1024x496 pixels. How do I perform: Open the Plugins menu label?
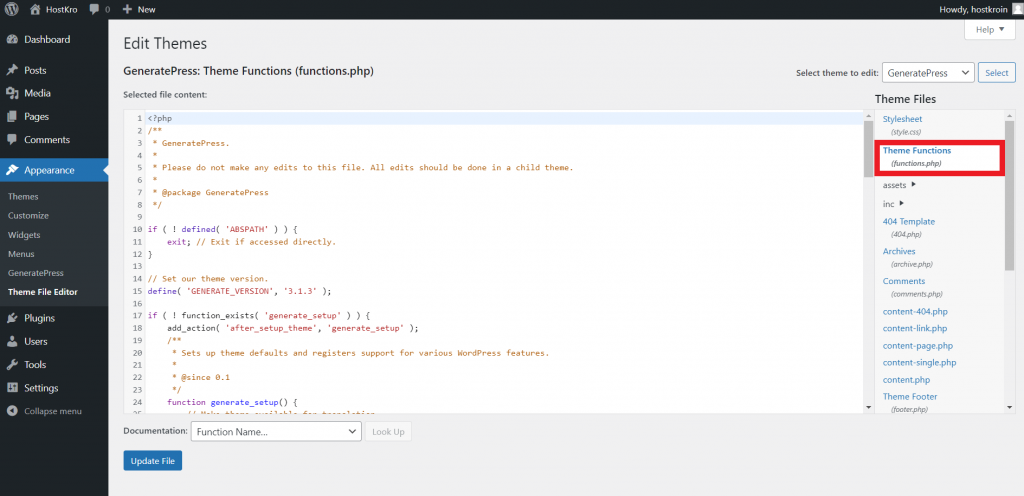coord(39,318)
